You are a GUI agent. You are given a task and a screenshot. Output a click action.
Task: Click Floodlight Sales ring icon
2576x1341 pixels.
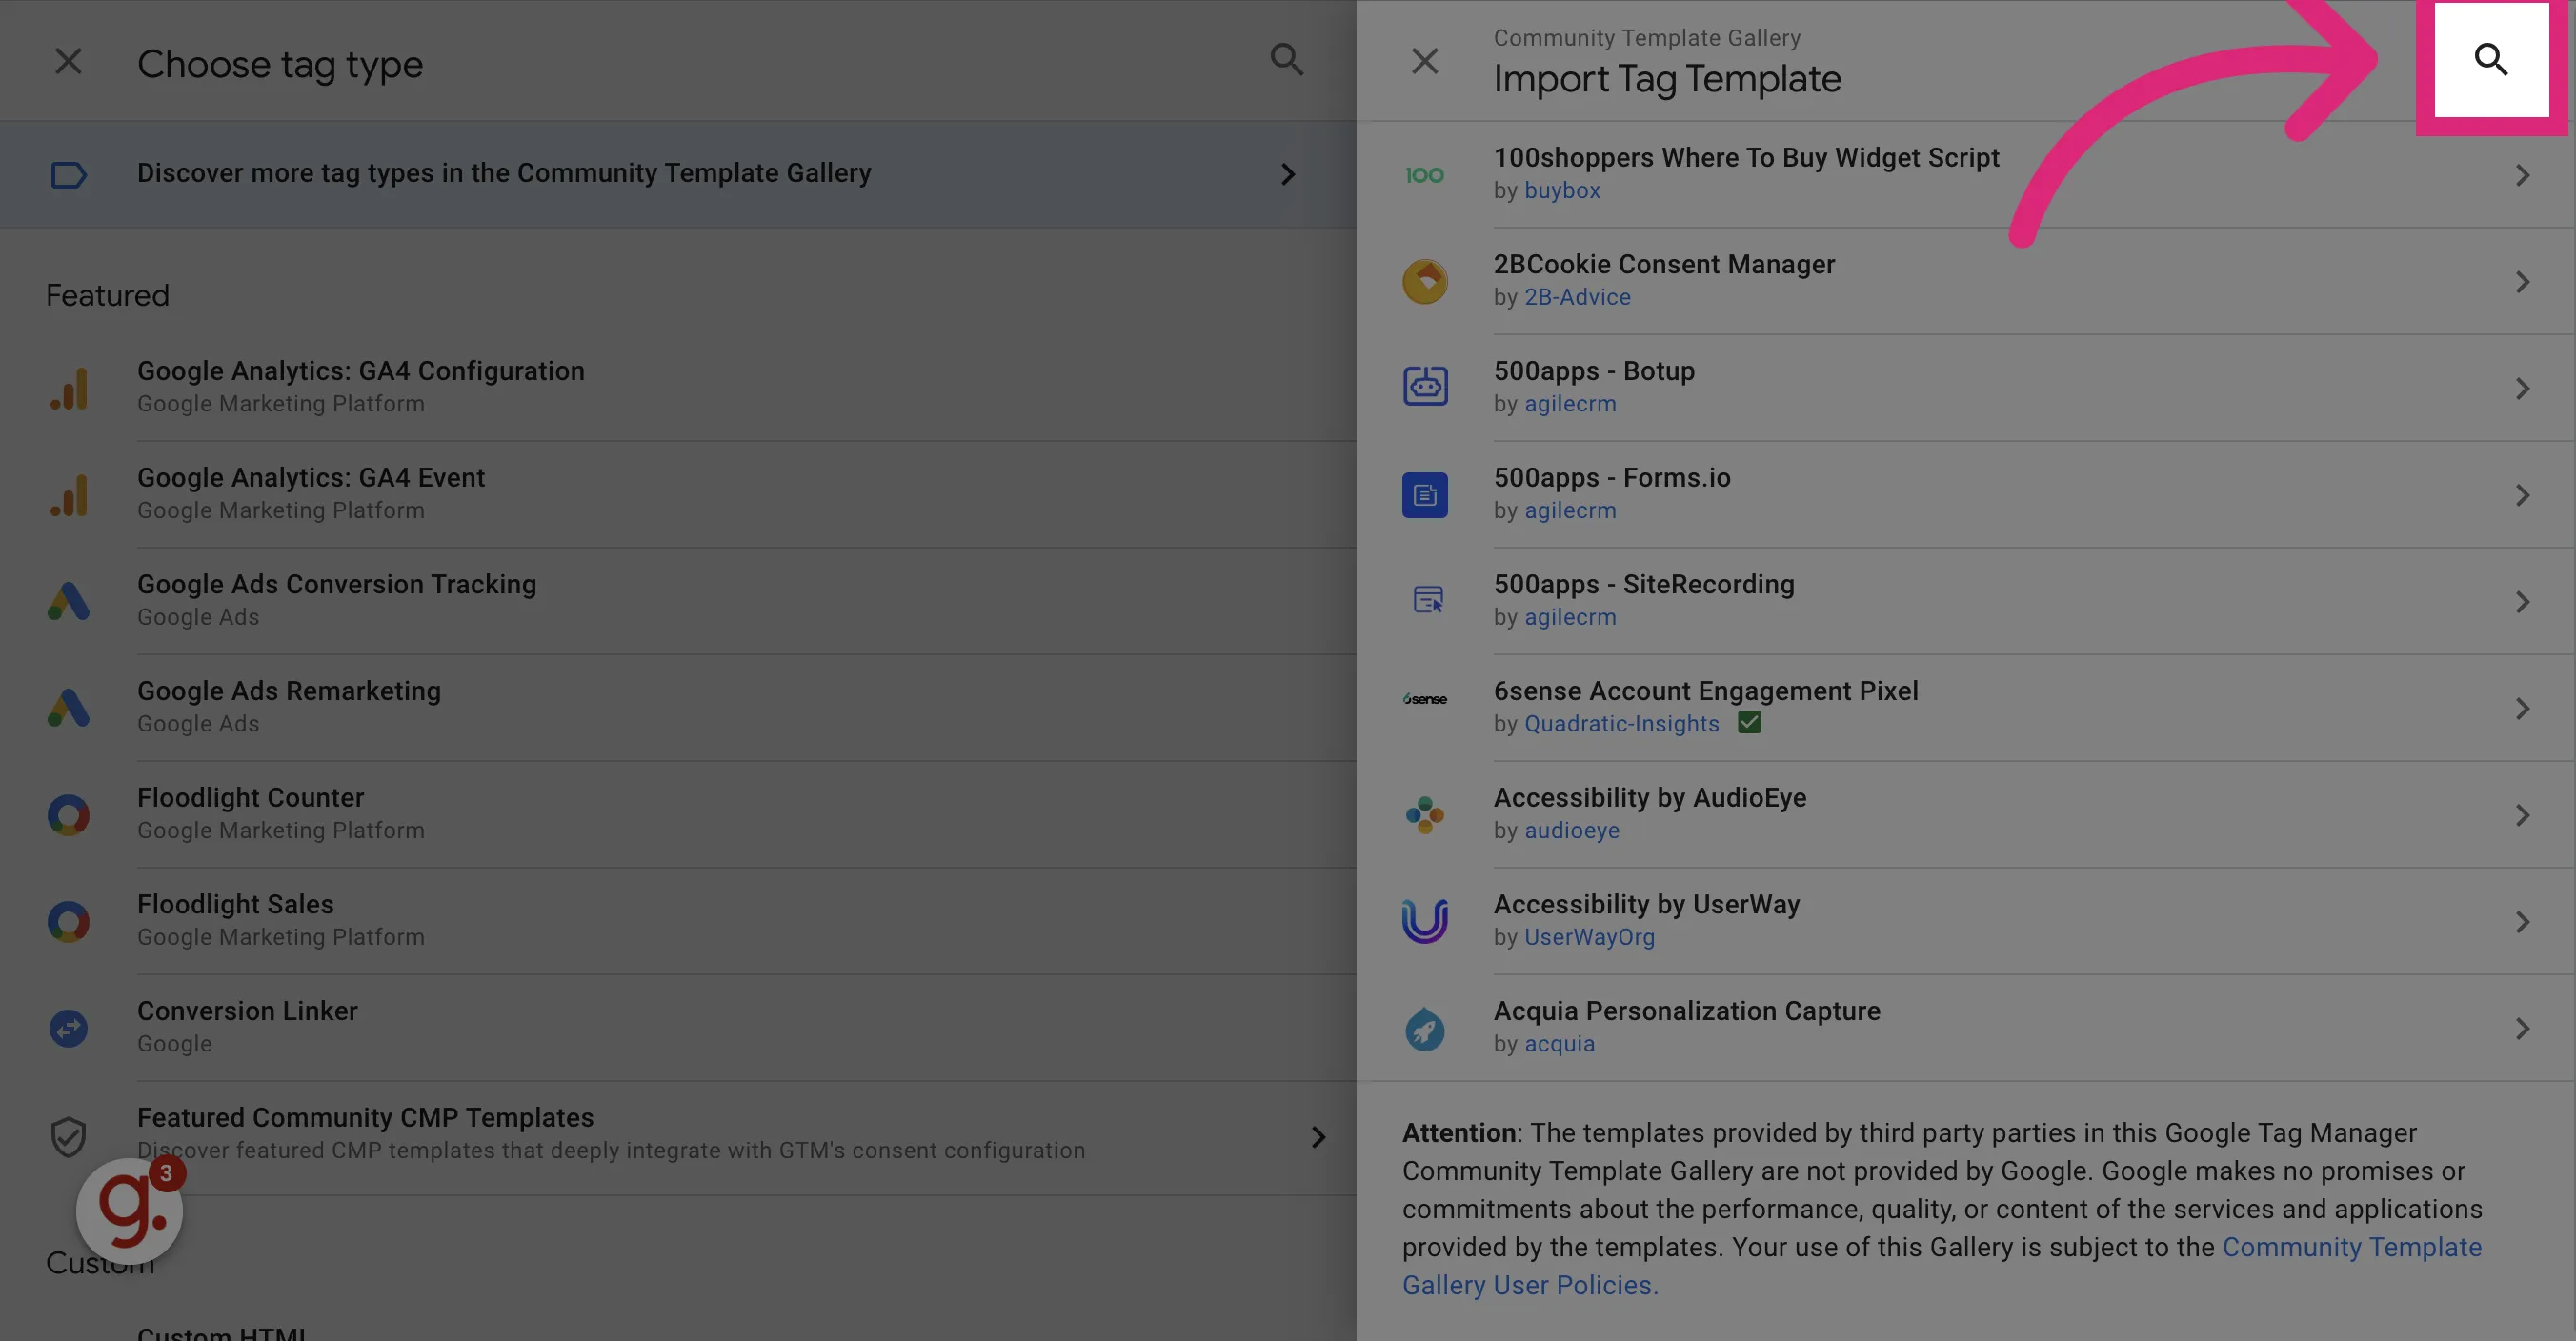(x=68, y=921)
